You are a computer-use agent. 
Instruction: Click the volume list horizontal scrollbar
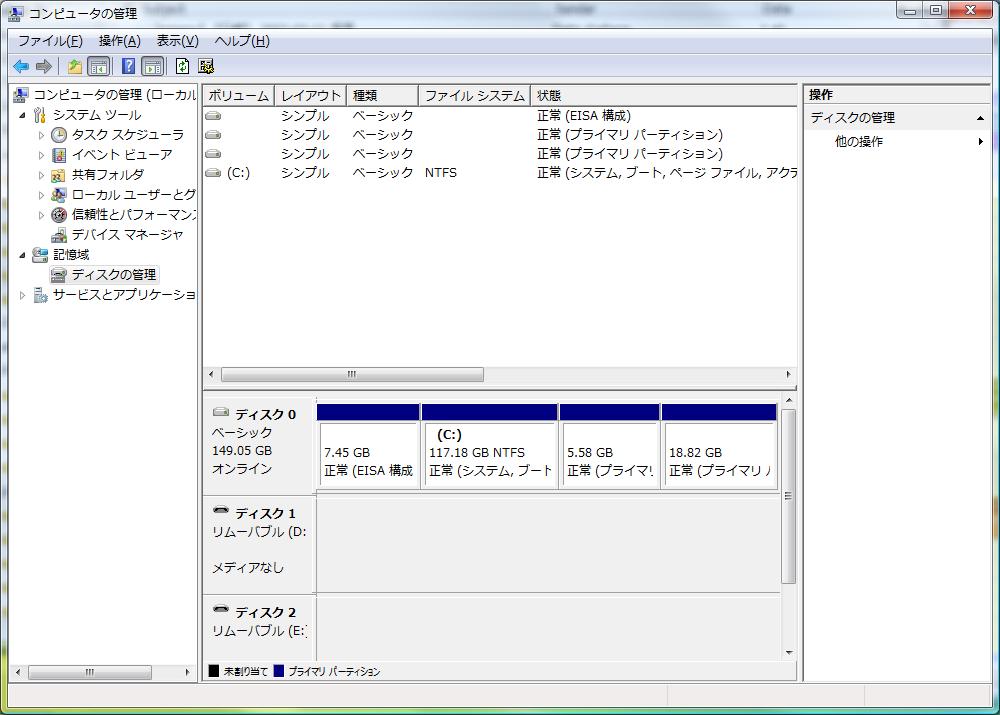click(352, 375)
